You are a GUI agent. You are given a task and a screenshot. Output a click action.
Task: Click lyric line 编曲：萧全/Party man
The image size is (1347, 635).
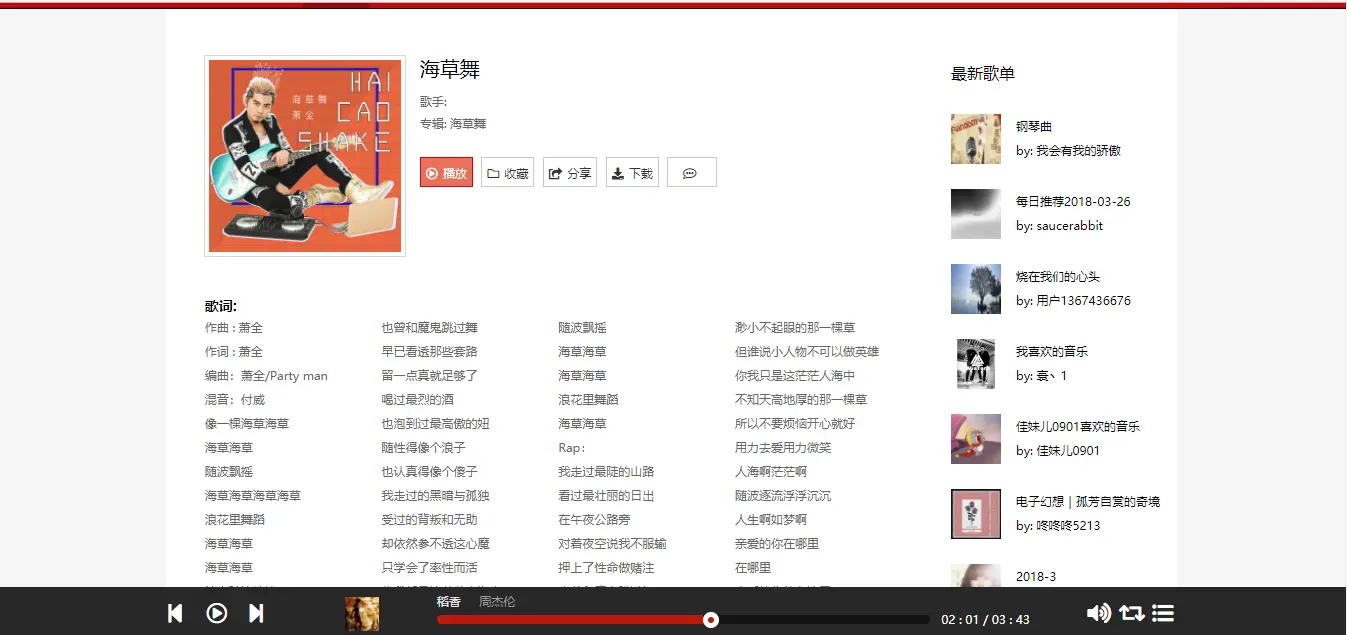point(266,376)
